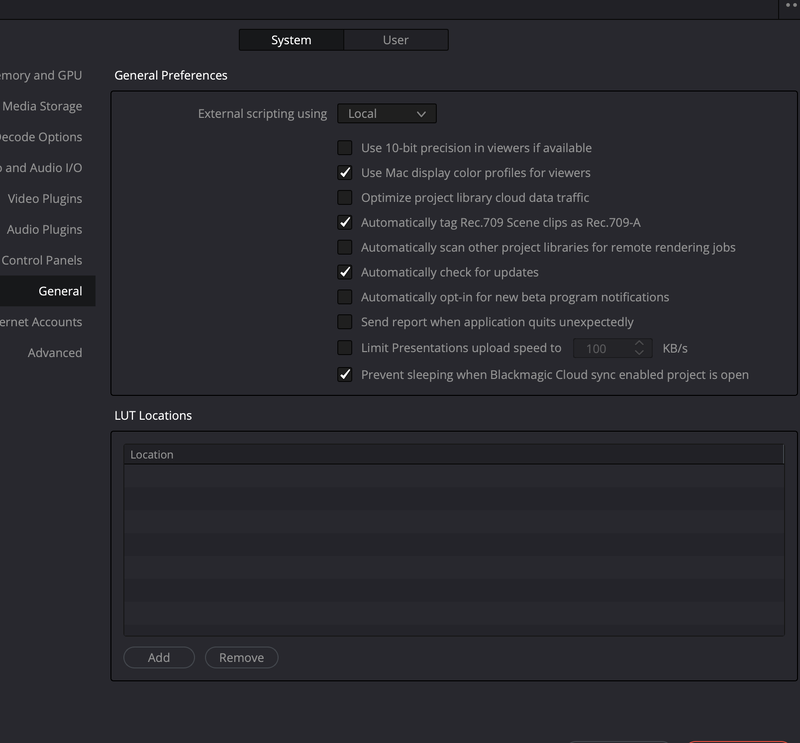Screen dimensions: 800x743
Task: Enable 10-bit precision in viewers
Action: coord(345,147)
